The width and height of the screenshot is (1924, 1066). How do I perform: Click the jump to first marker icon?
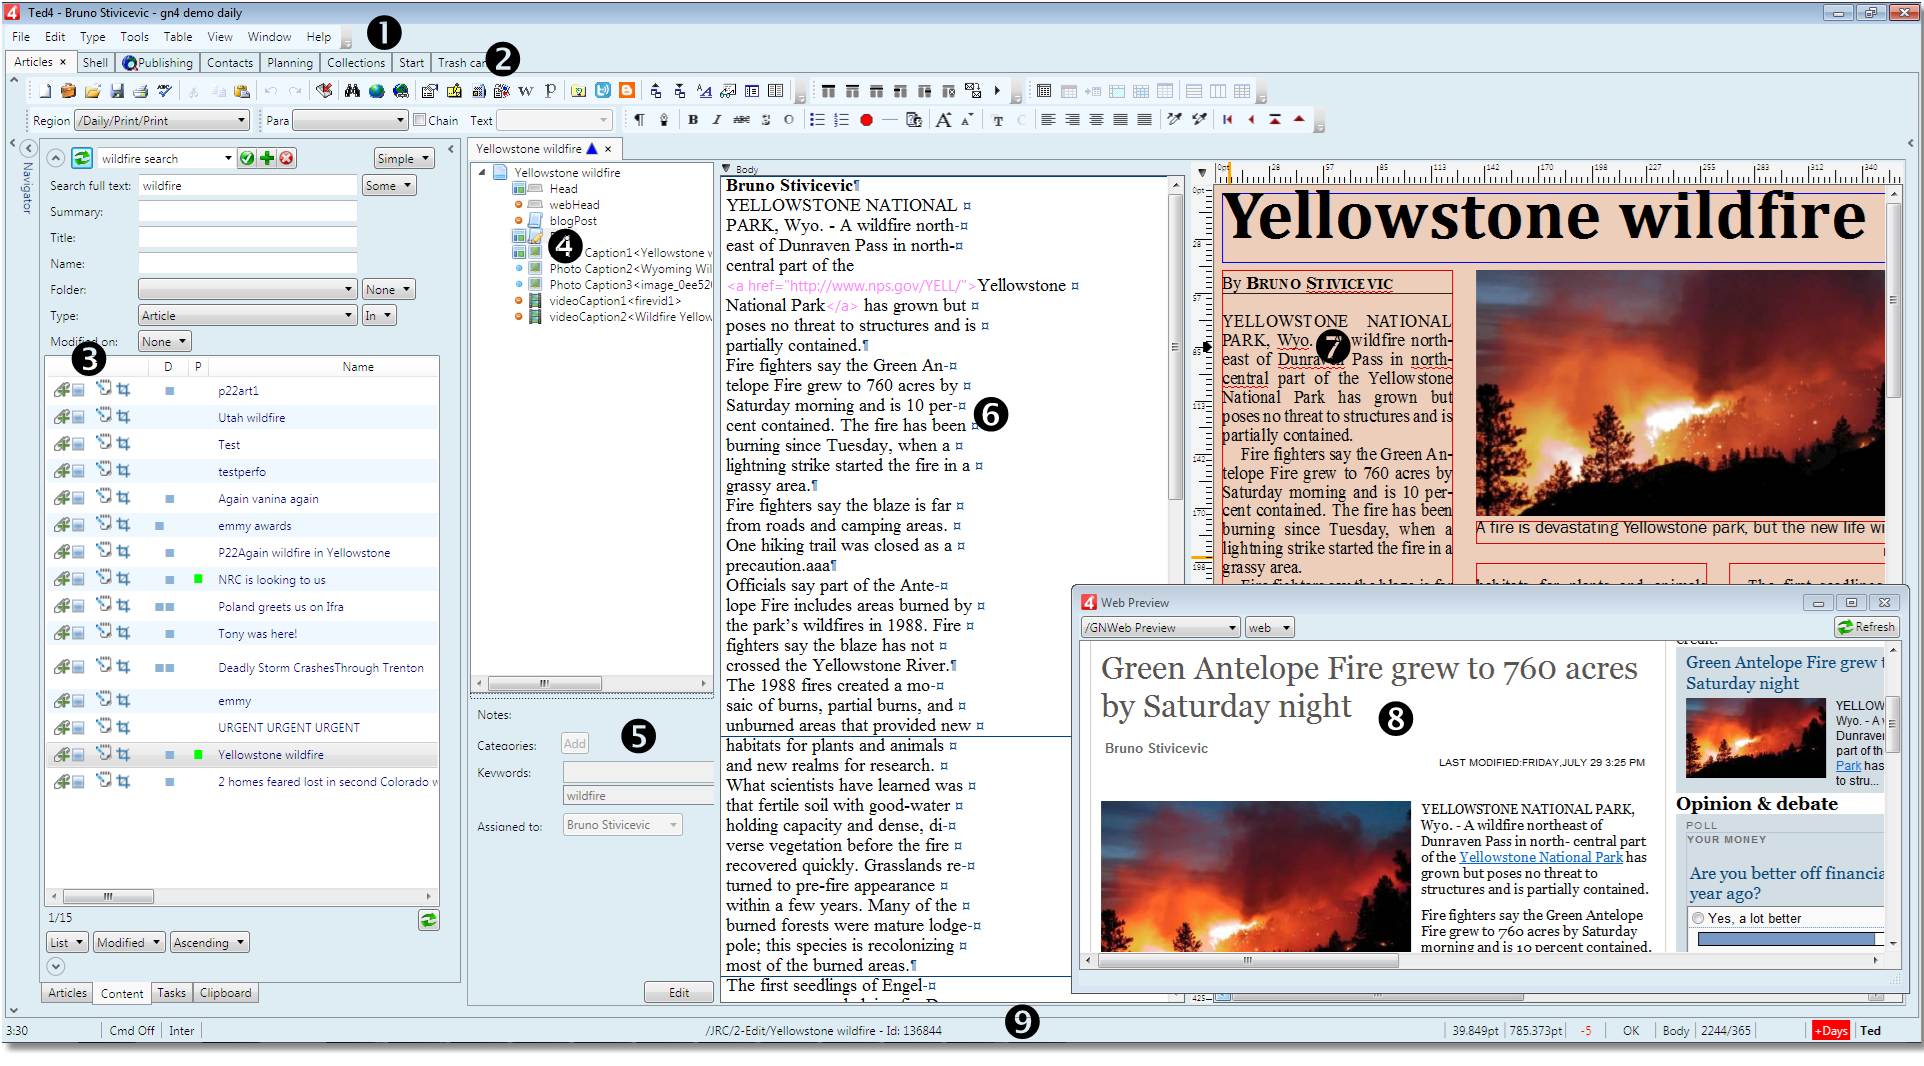(x=1227, y=120)
